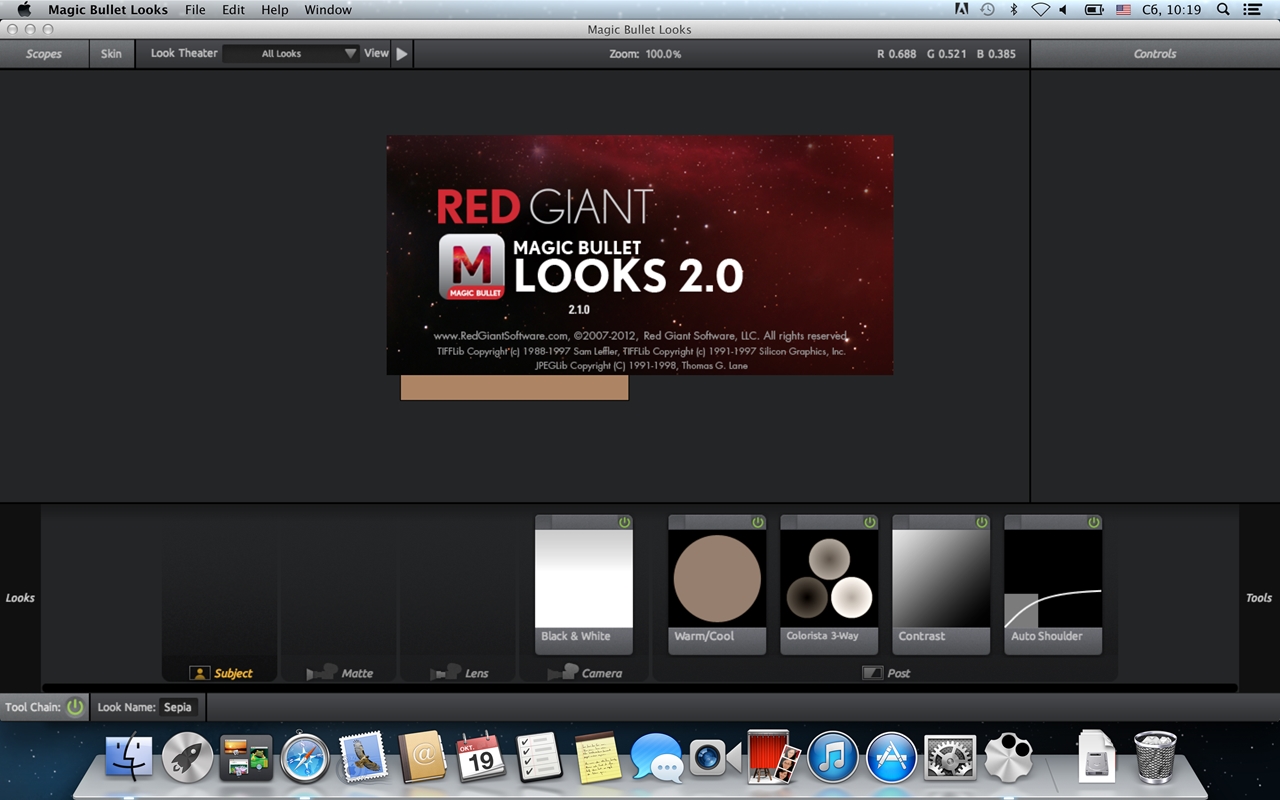Select the Colorista 3-Way tool card
Viewport: 1280px width, 800px height.
point(829,585)
